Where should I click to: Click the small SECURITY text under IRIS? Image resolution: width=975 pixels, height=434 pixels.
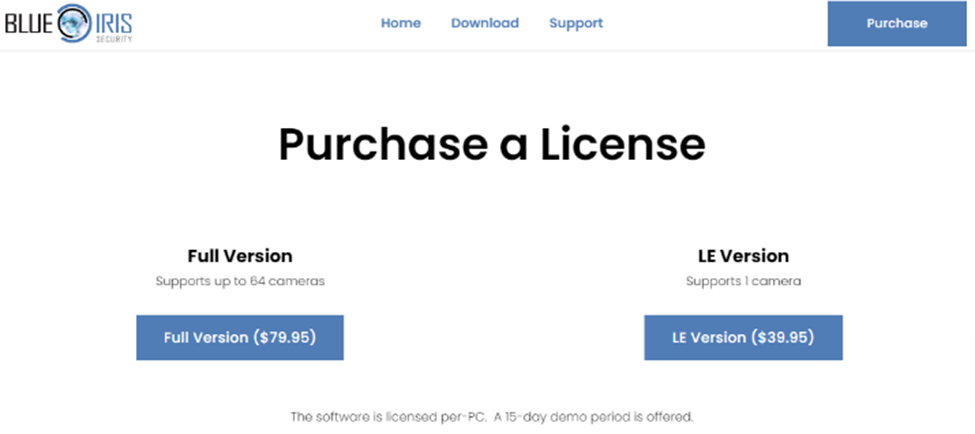[x=113, y=38]
